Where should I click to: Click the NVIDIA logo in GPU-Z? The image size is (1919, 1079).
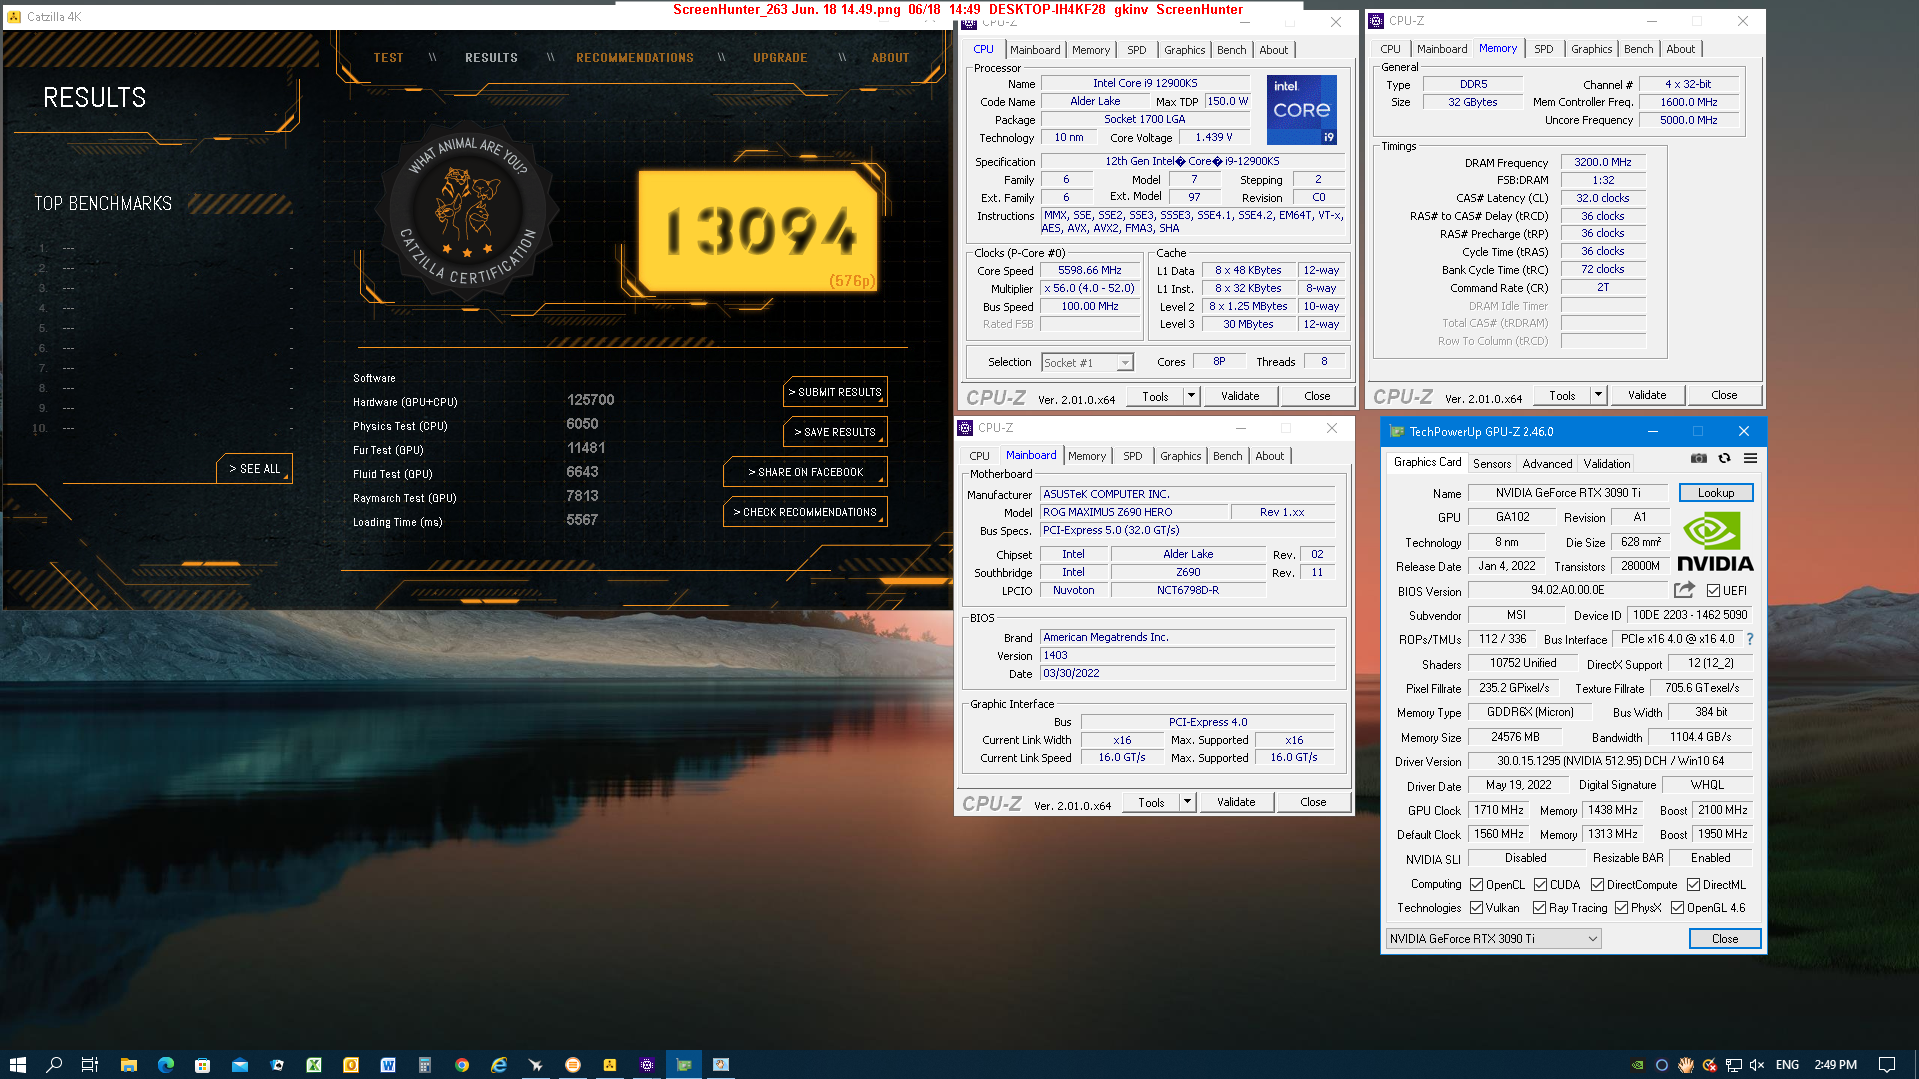[x=1715, y=542]
